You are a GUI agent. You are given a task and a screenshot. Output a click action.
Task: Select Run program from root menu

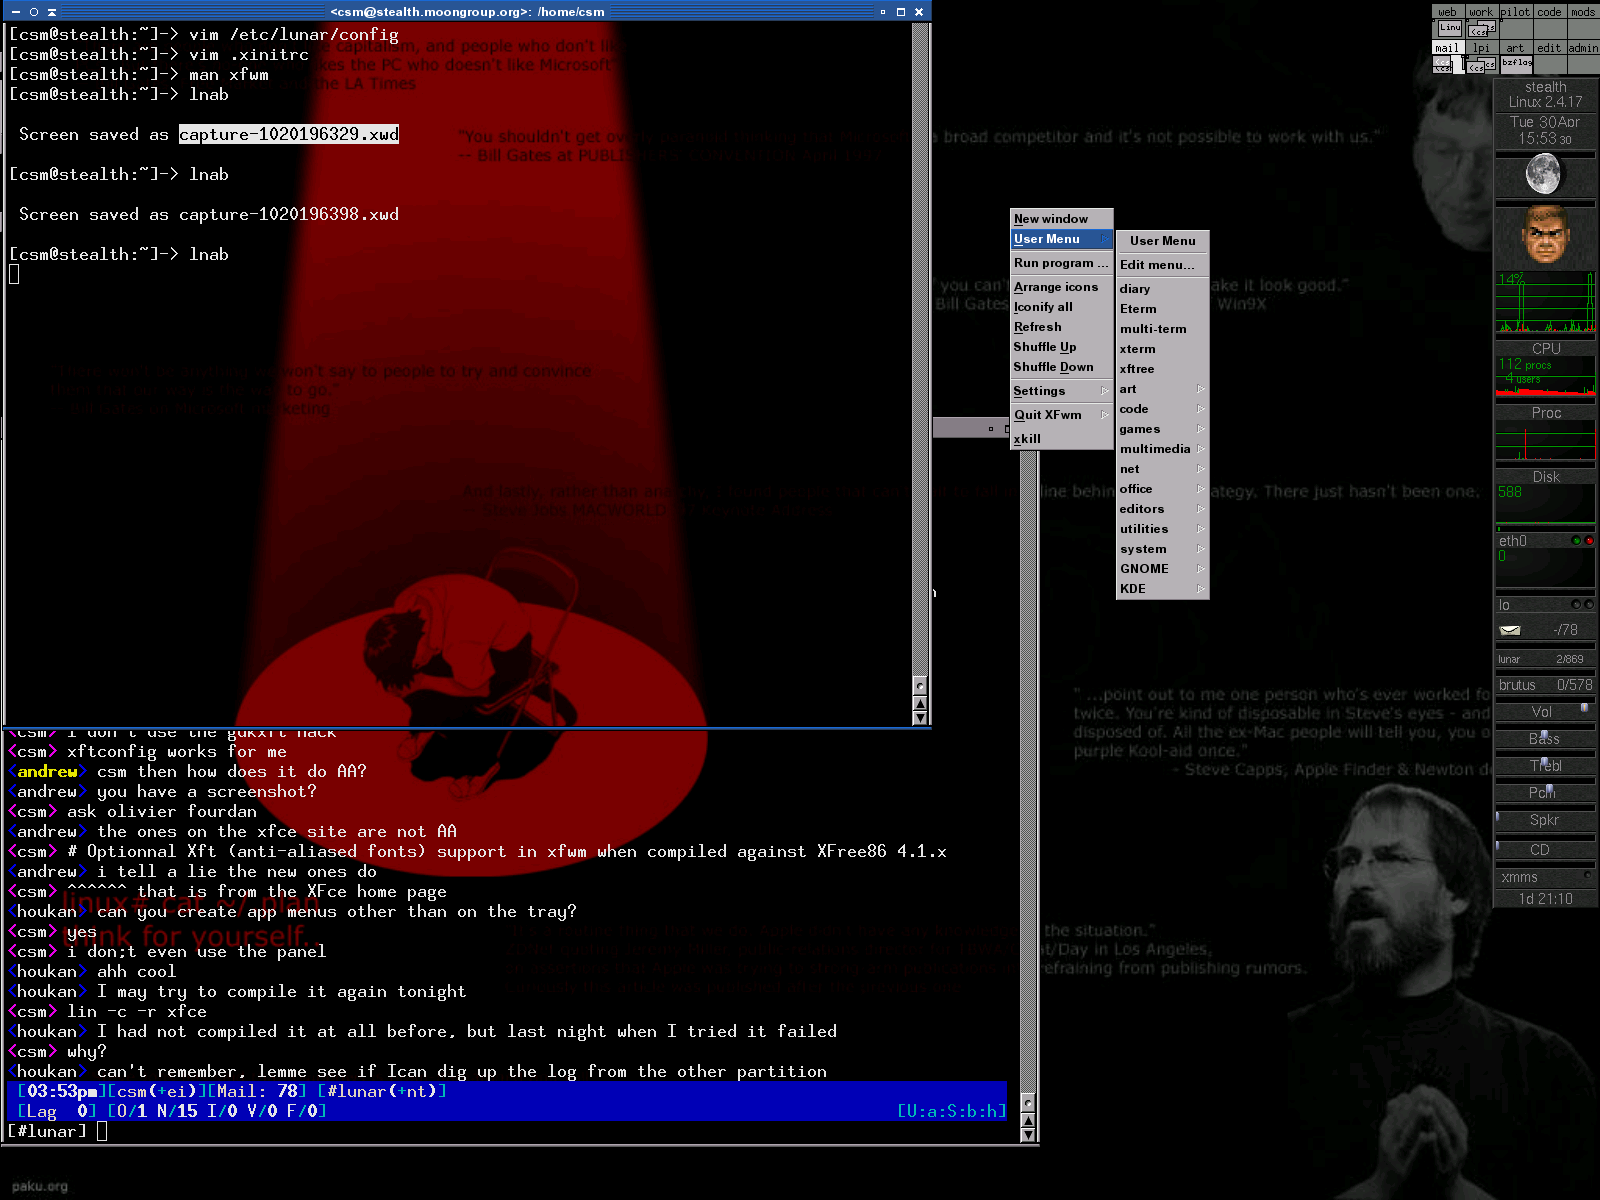pos(1060,263)
